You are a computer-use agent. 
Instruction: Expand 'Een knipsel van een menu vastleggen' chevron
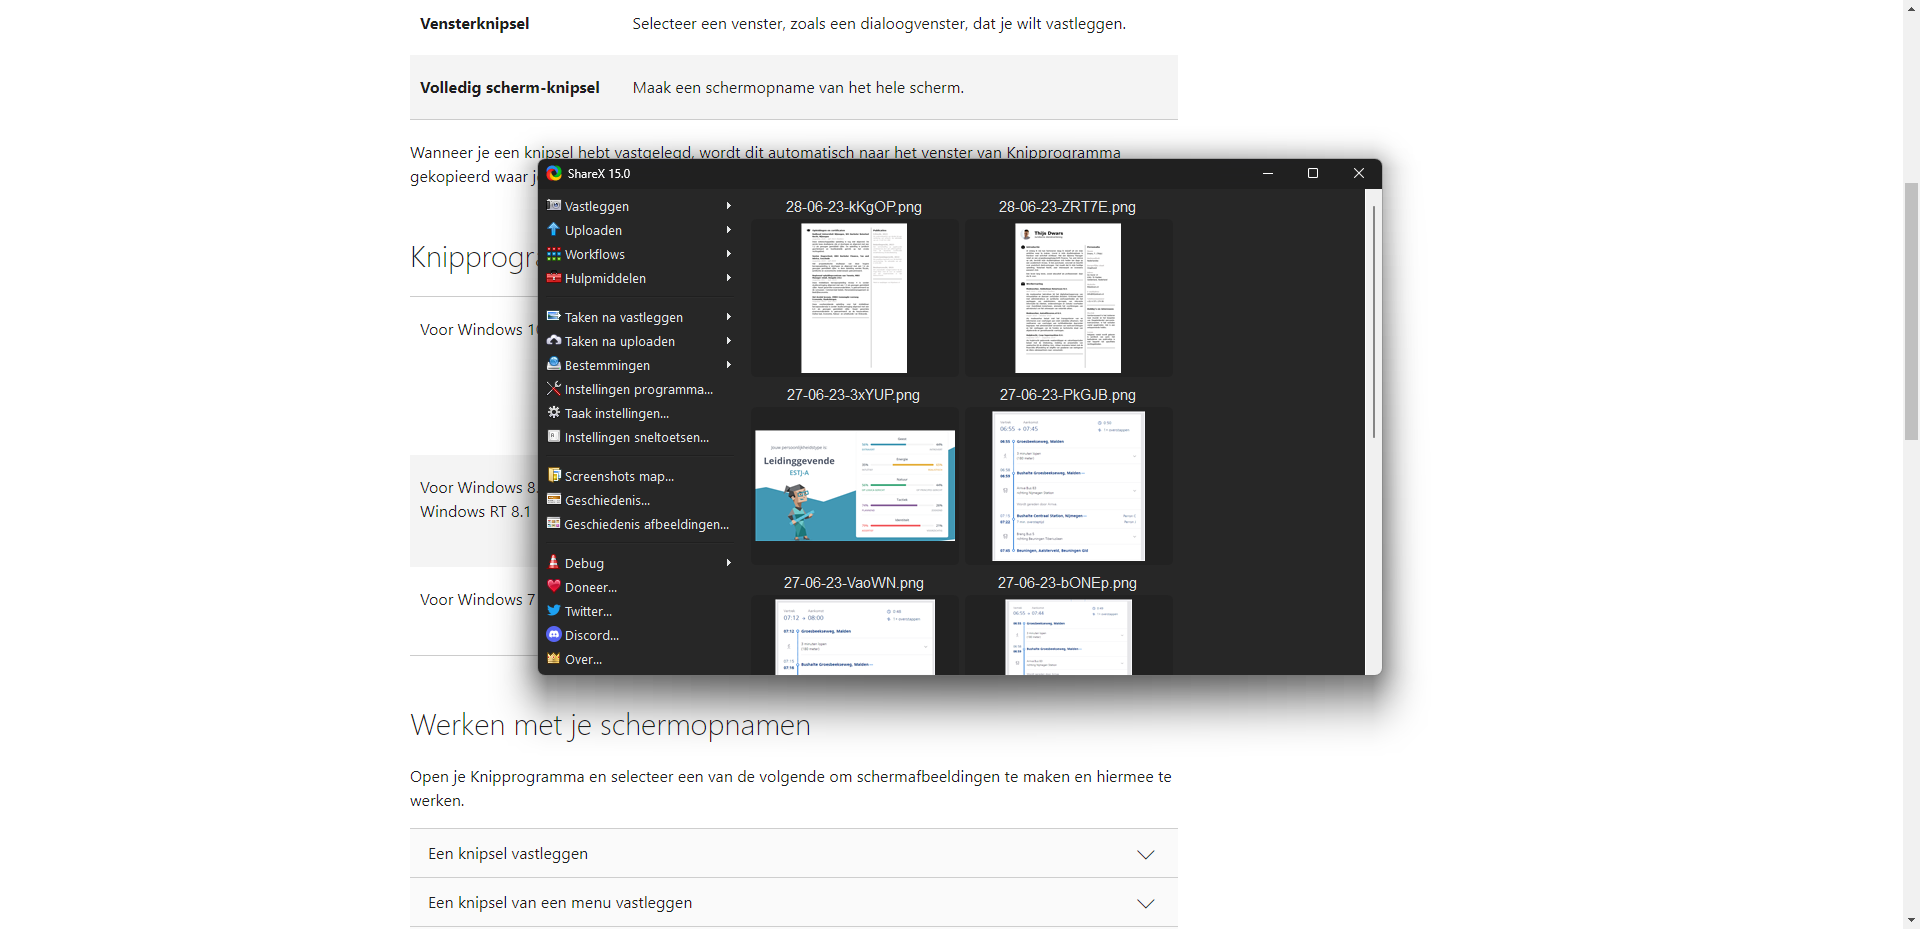click(1145, 903)
